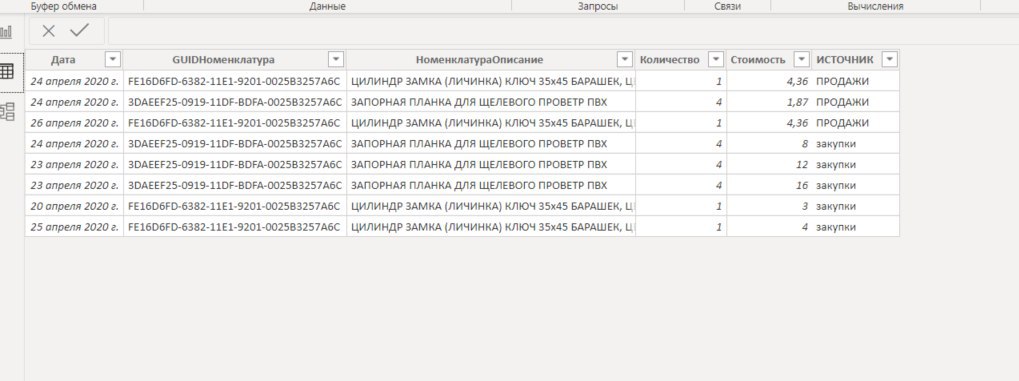Viewport: 1019px width, 381px height.
Task: Select the cost cell with value 8
Action: pos(769,144)
